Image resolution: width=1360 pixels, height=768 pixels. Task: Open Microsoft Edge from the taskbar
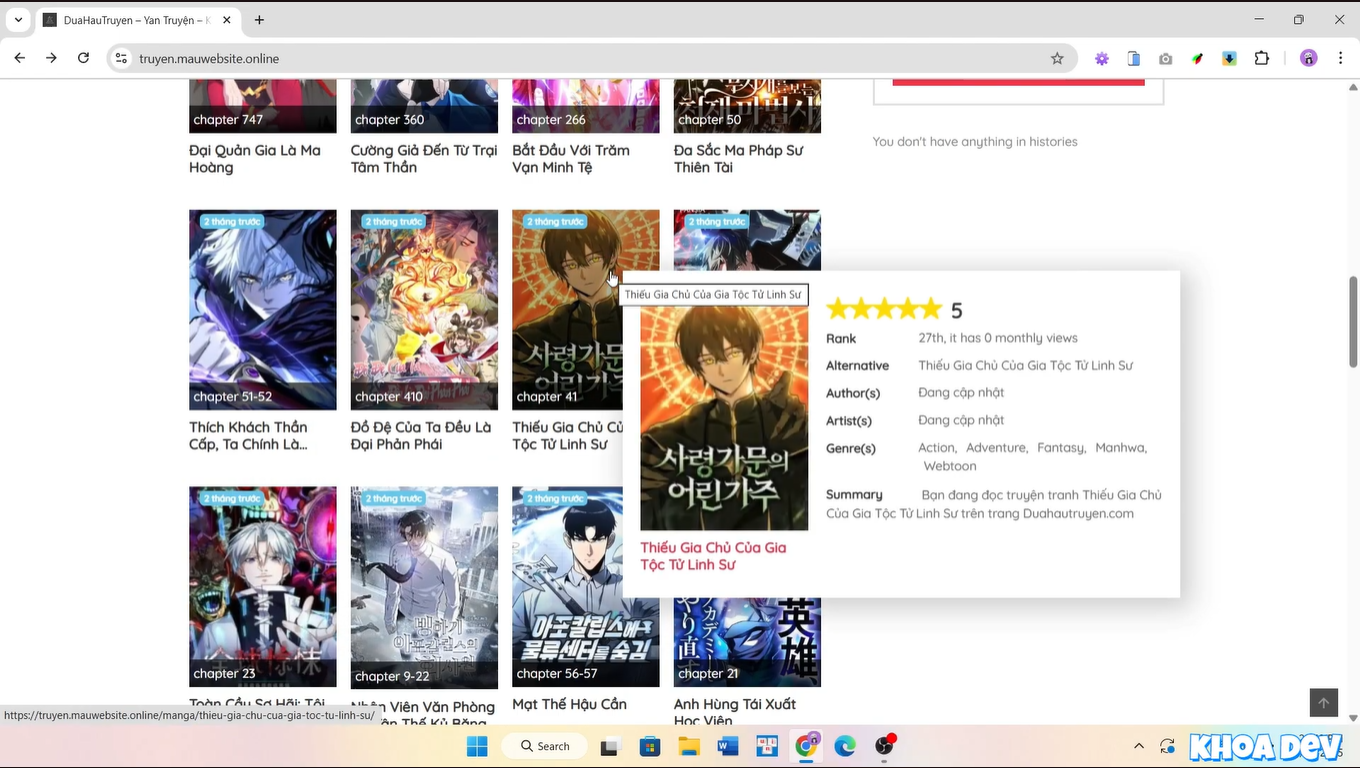tap(845, 746)
